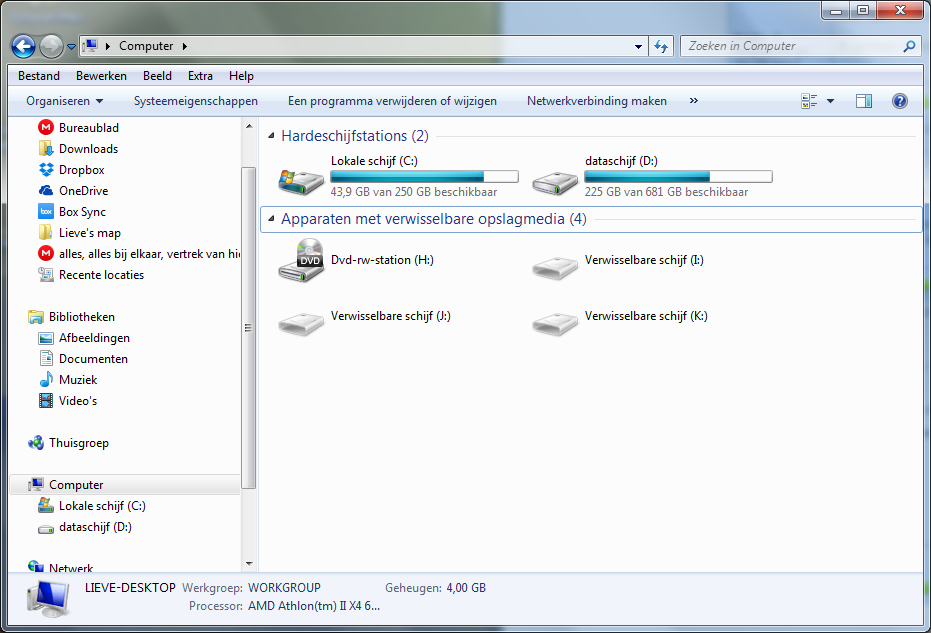Click Apparaten met verwisselbare opslagmedia (4) header
Screen dimensions: 931x633
pyautogui.click(x=433, y=219)
